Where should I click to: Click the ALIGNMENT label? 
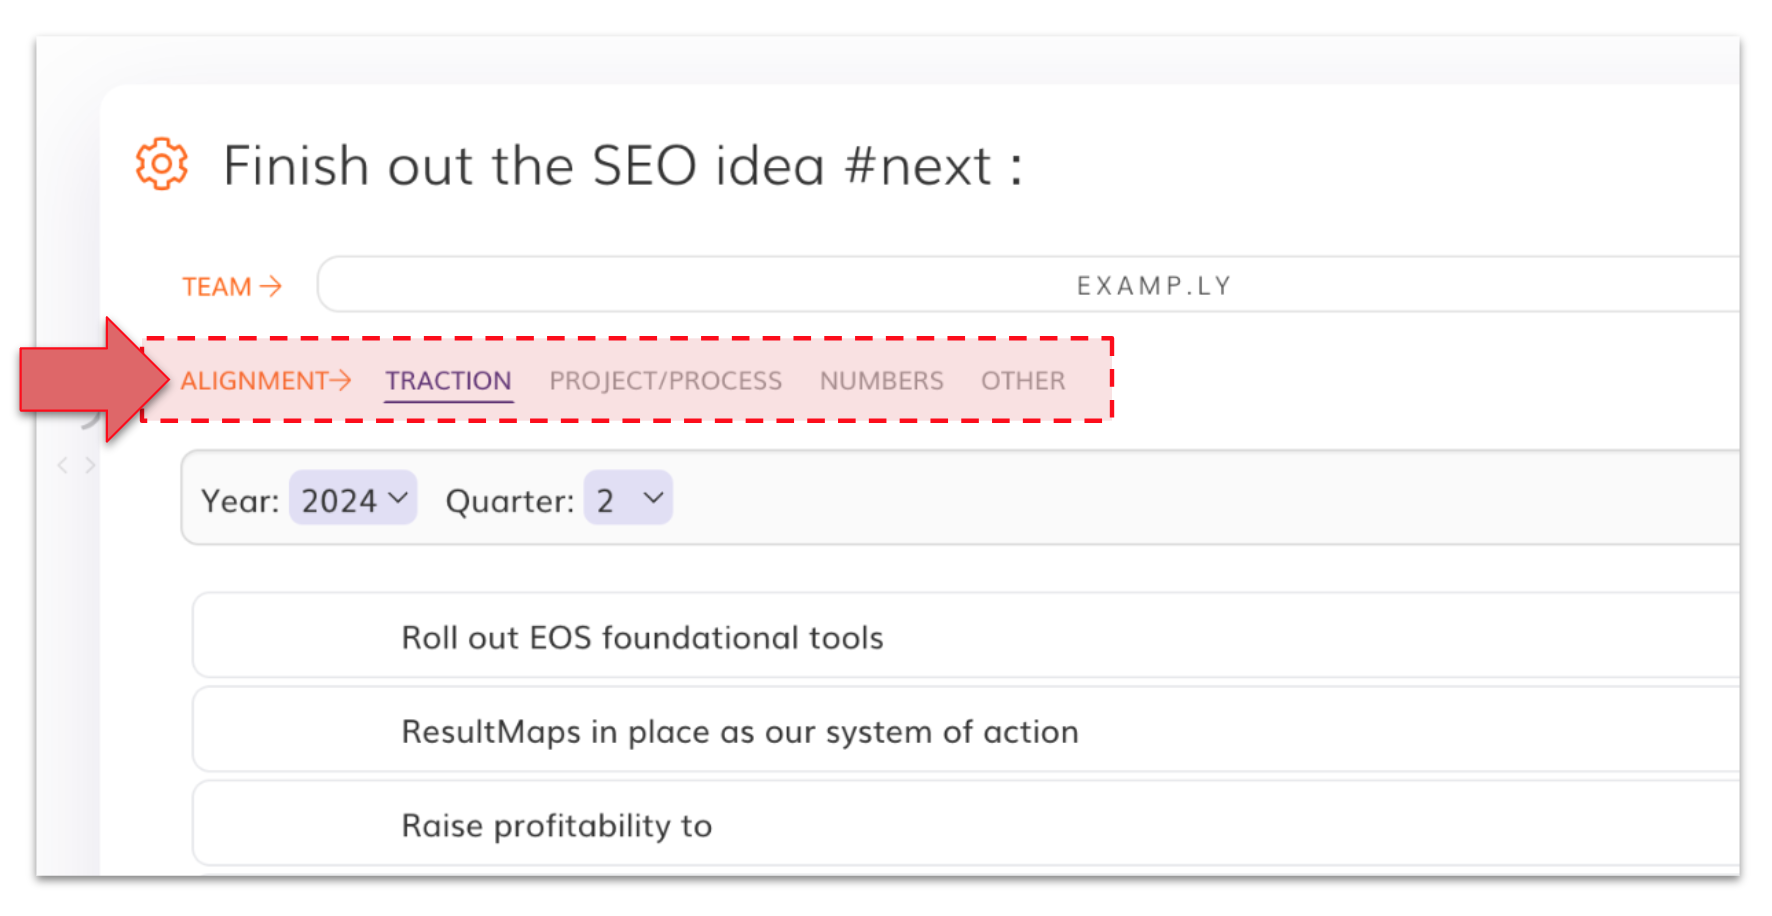254,381
